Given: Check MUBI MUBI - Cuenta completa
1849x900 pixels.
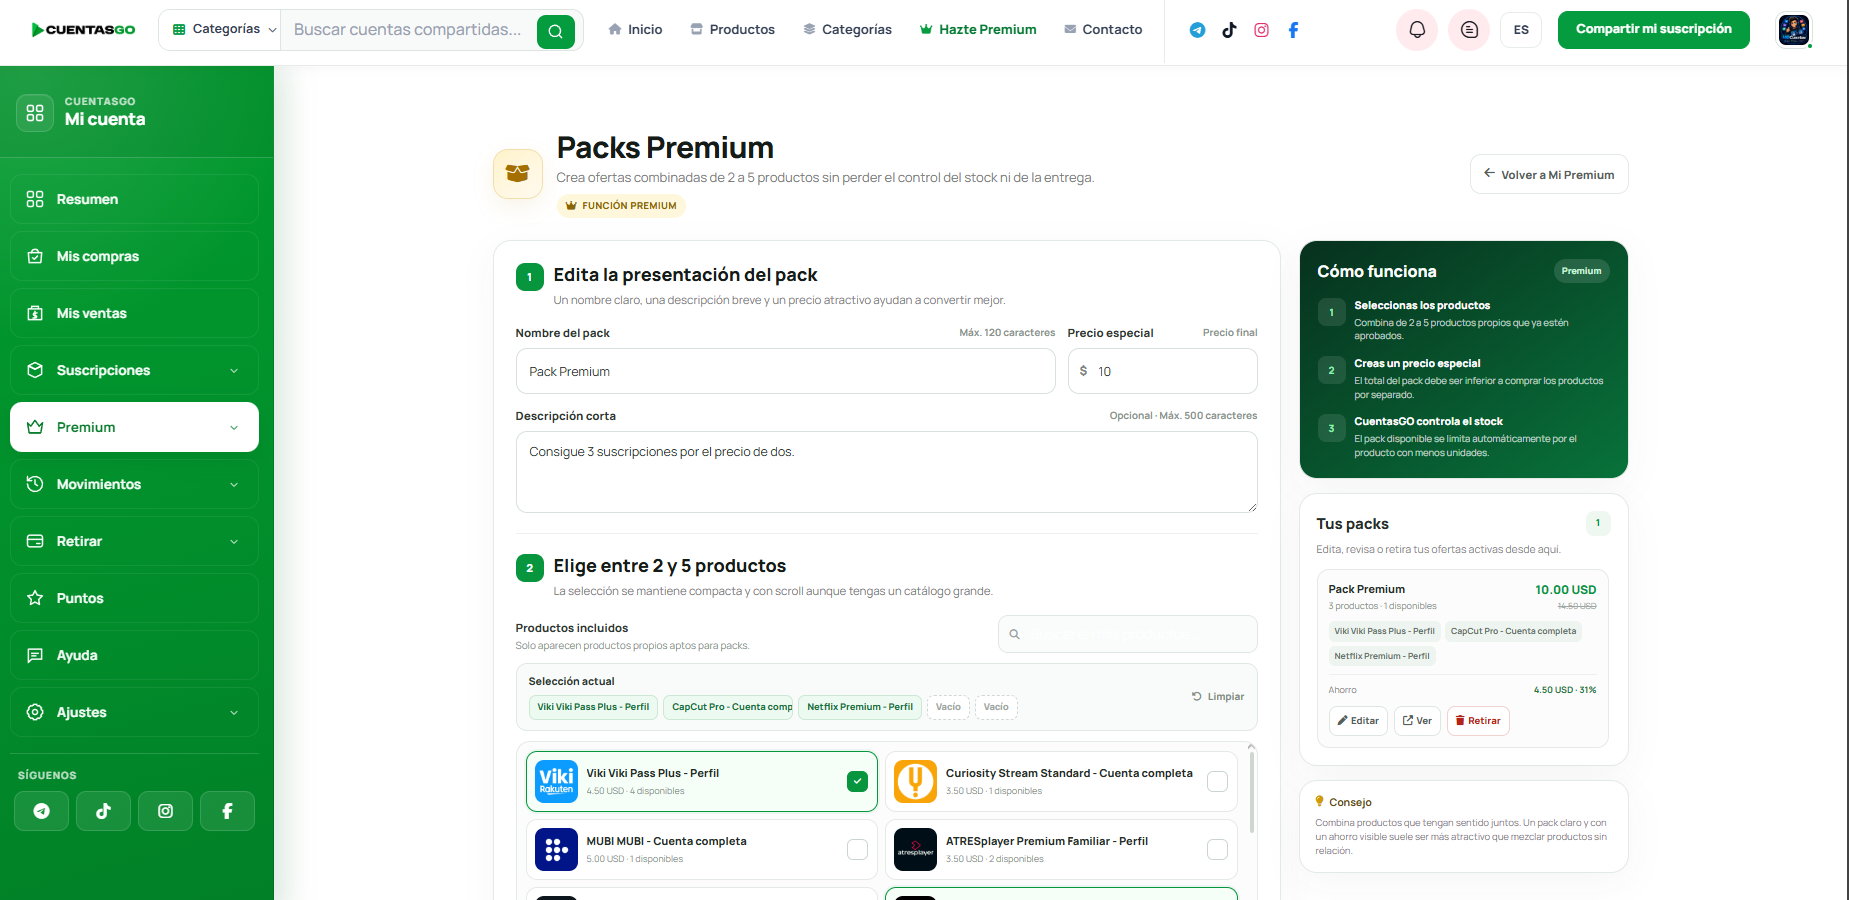Looking at the screenshot, I should click(857, 849).
